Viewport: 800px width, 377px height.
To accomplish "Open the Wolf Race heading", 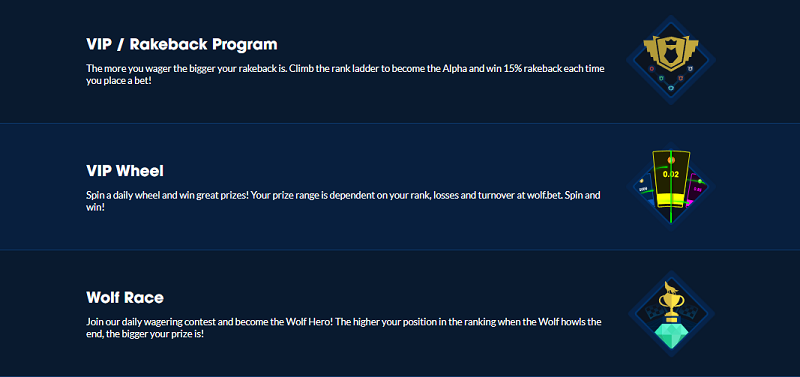I will (125, 297).
